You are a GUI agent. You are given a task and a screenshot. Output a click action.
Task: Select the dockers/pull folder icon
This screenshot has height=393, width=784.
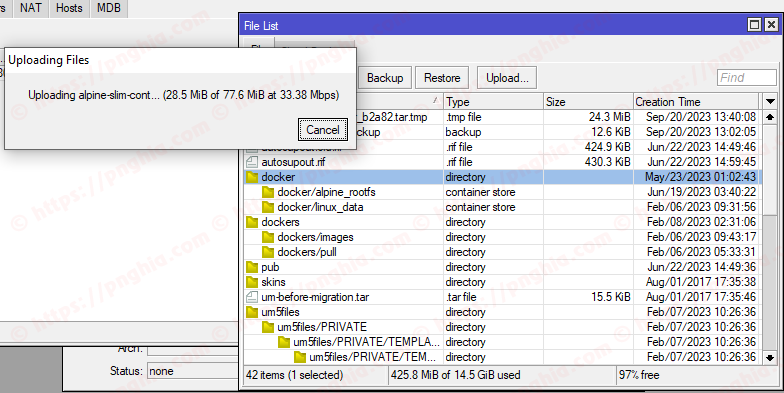(268, 252)
